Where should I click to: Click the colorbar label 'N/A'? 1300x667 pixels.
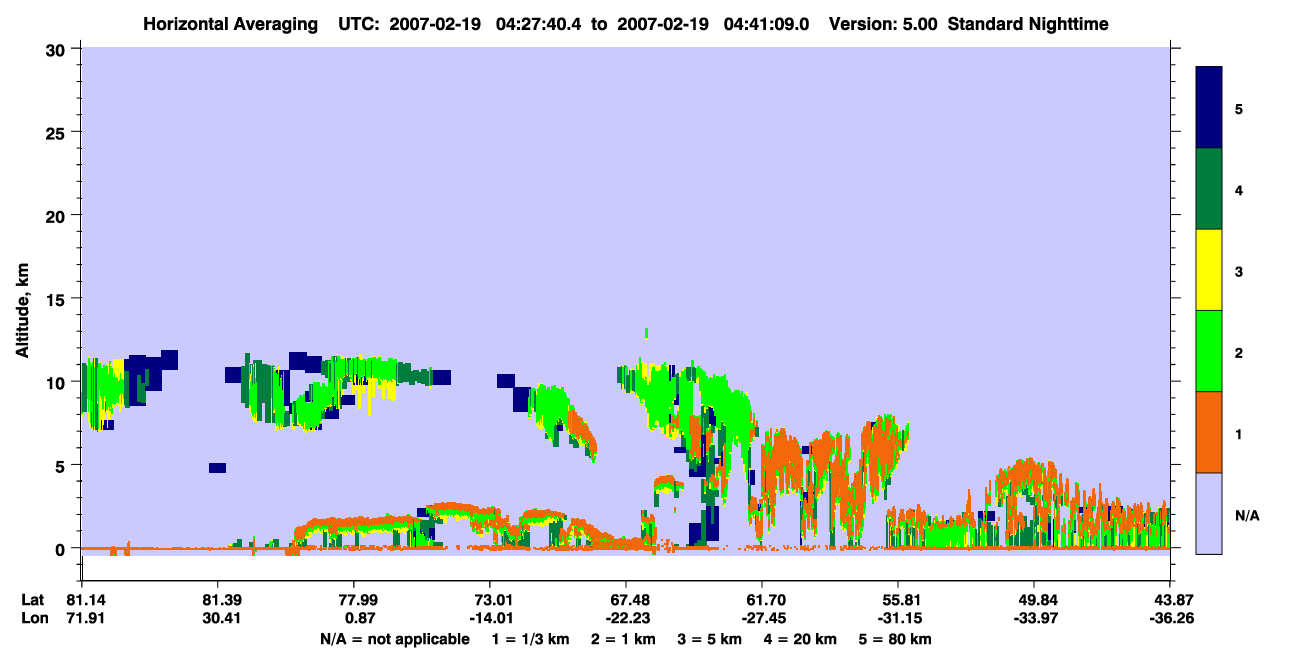1246,515
